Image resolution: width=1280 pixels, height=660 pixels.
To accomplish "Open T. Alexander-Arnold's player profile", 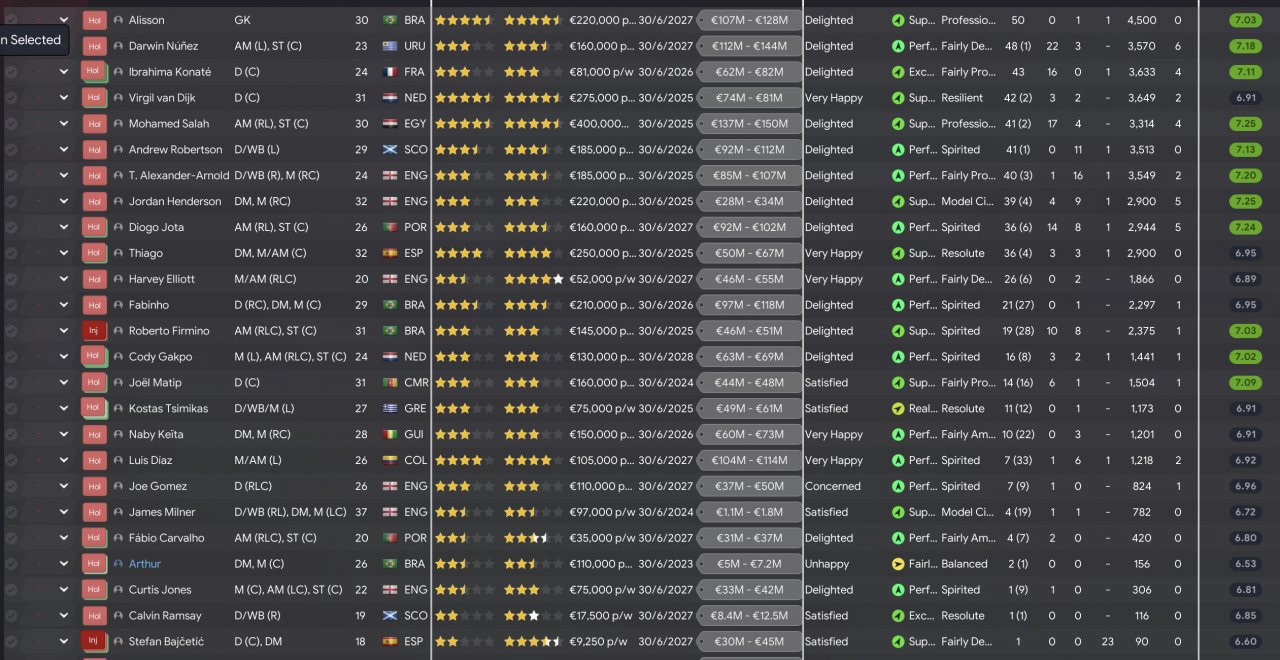I will point(178,176).
